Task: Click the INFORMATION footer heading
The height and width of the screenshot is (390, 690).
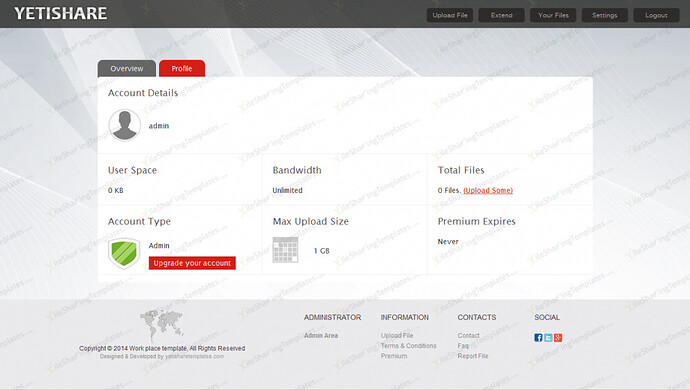Action: pyautogui.click(x=404, y=317)
